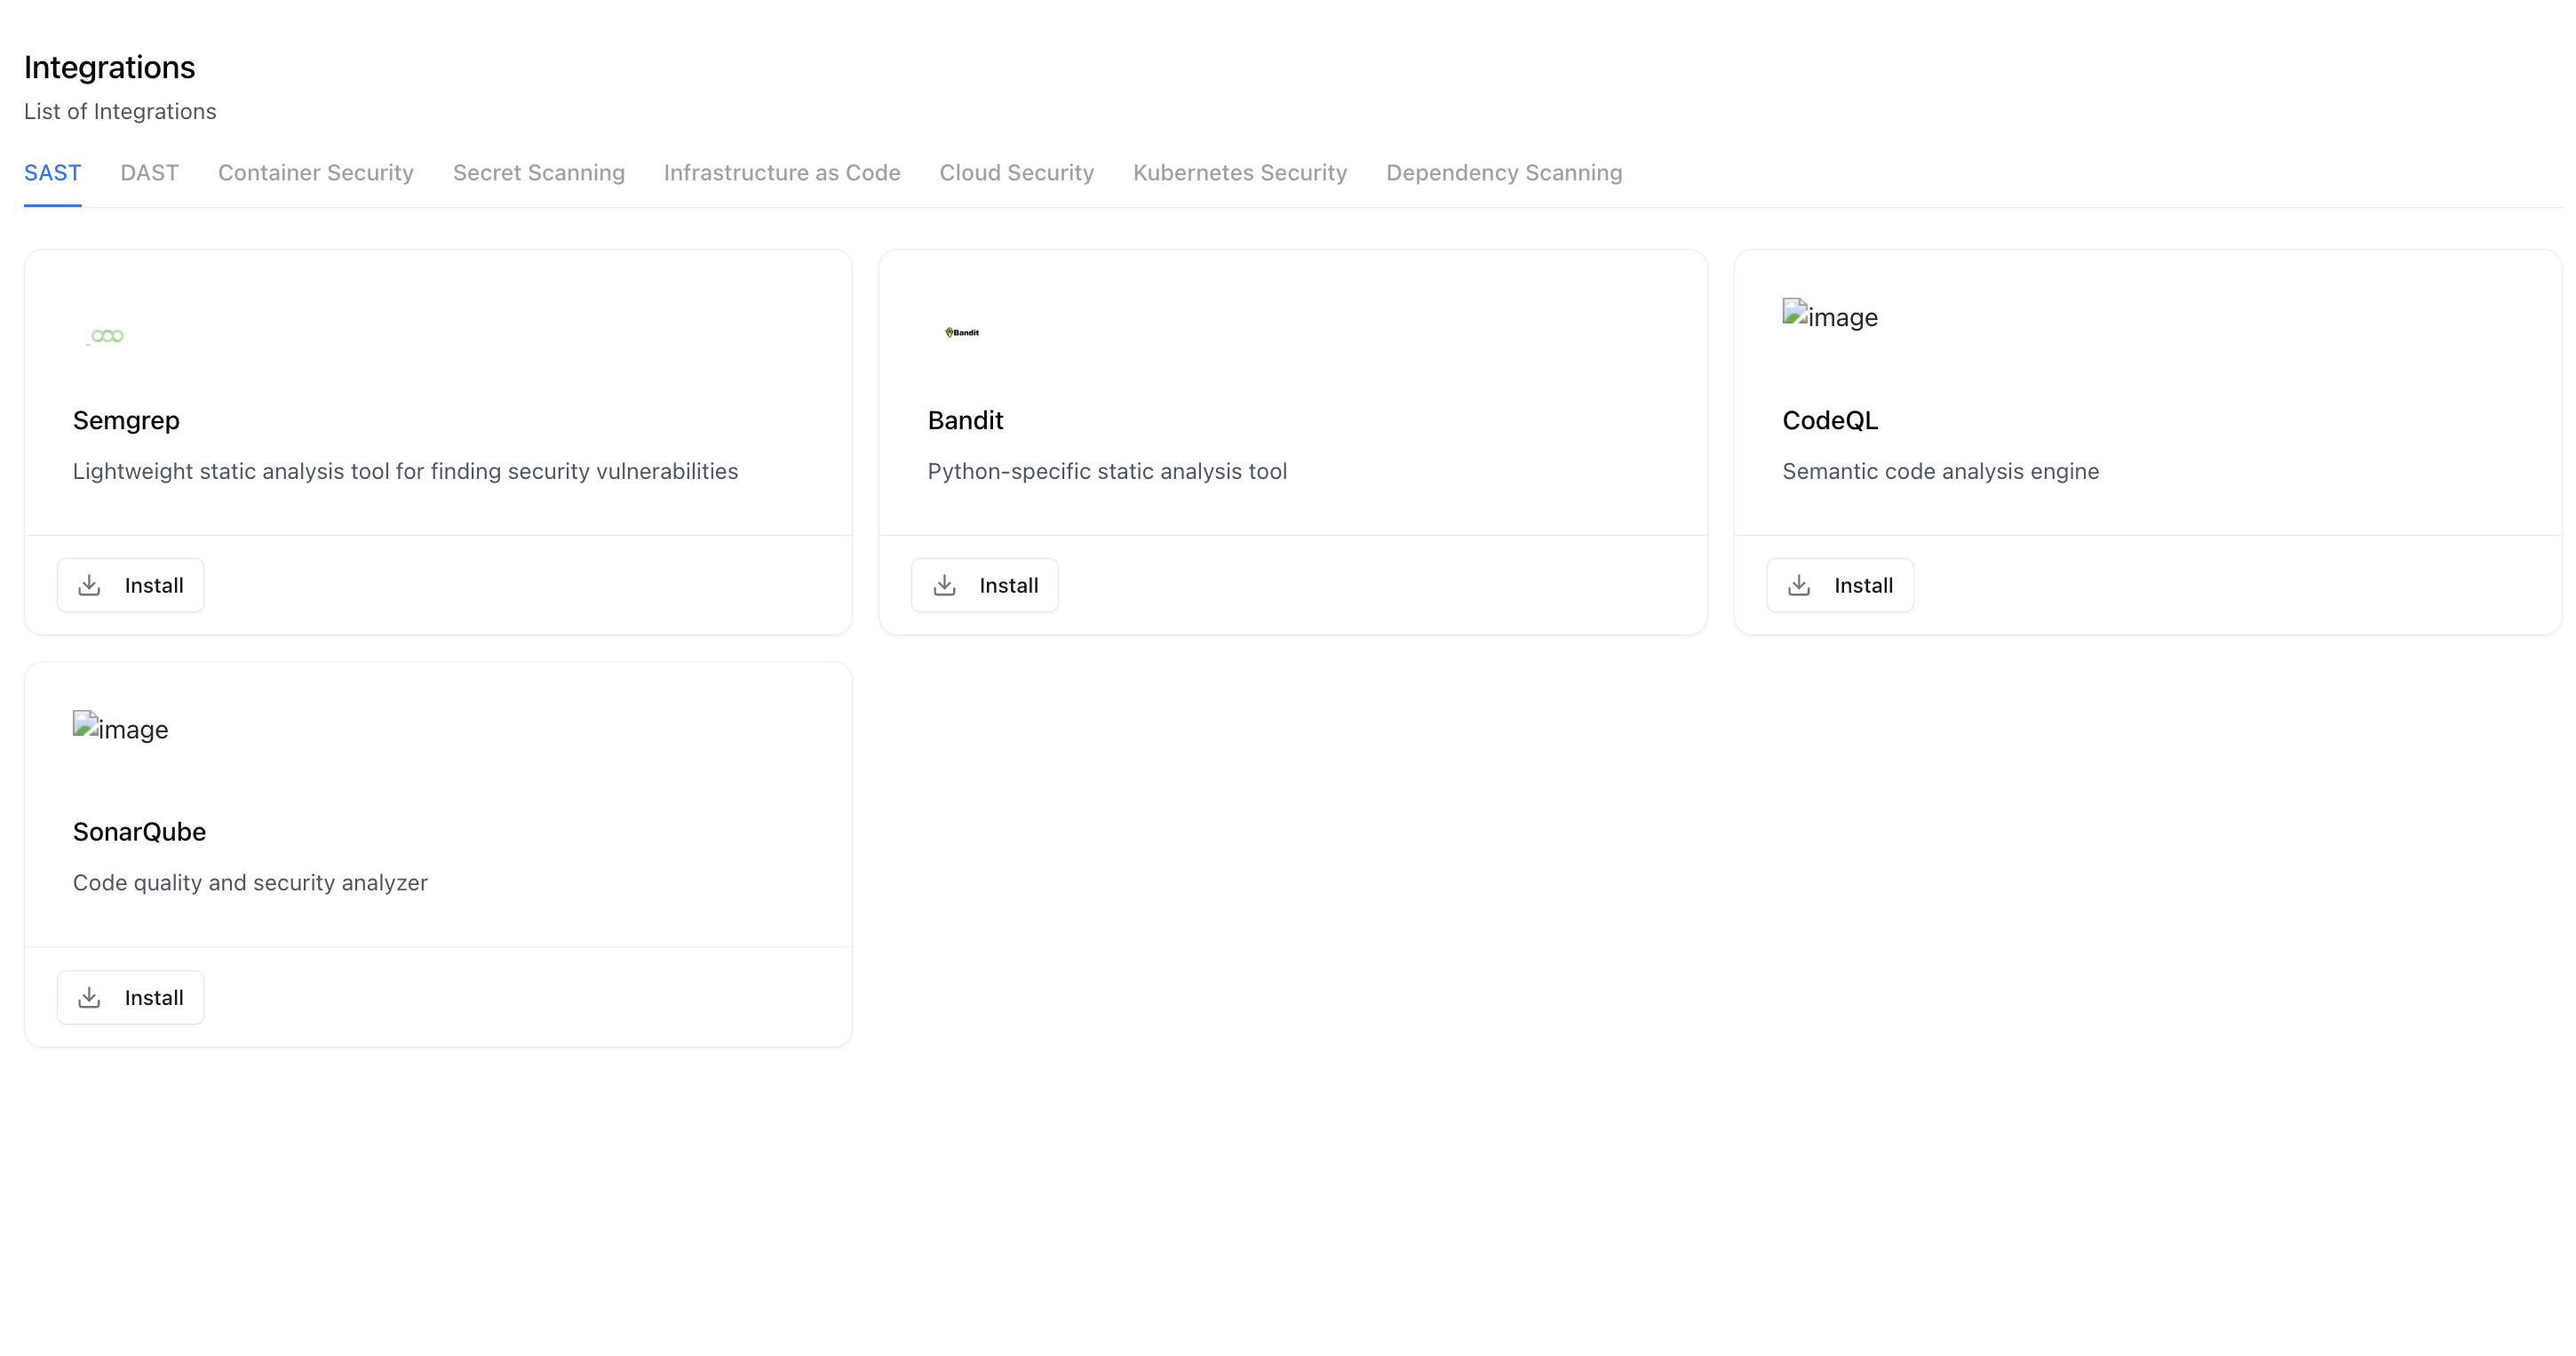The image size is (2576, 1356).
Task: Switch to Kubernetes Security tab
Action: coord(1240,173)
